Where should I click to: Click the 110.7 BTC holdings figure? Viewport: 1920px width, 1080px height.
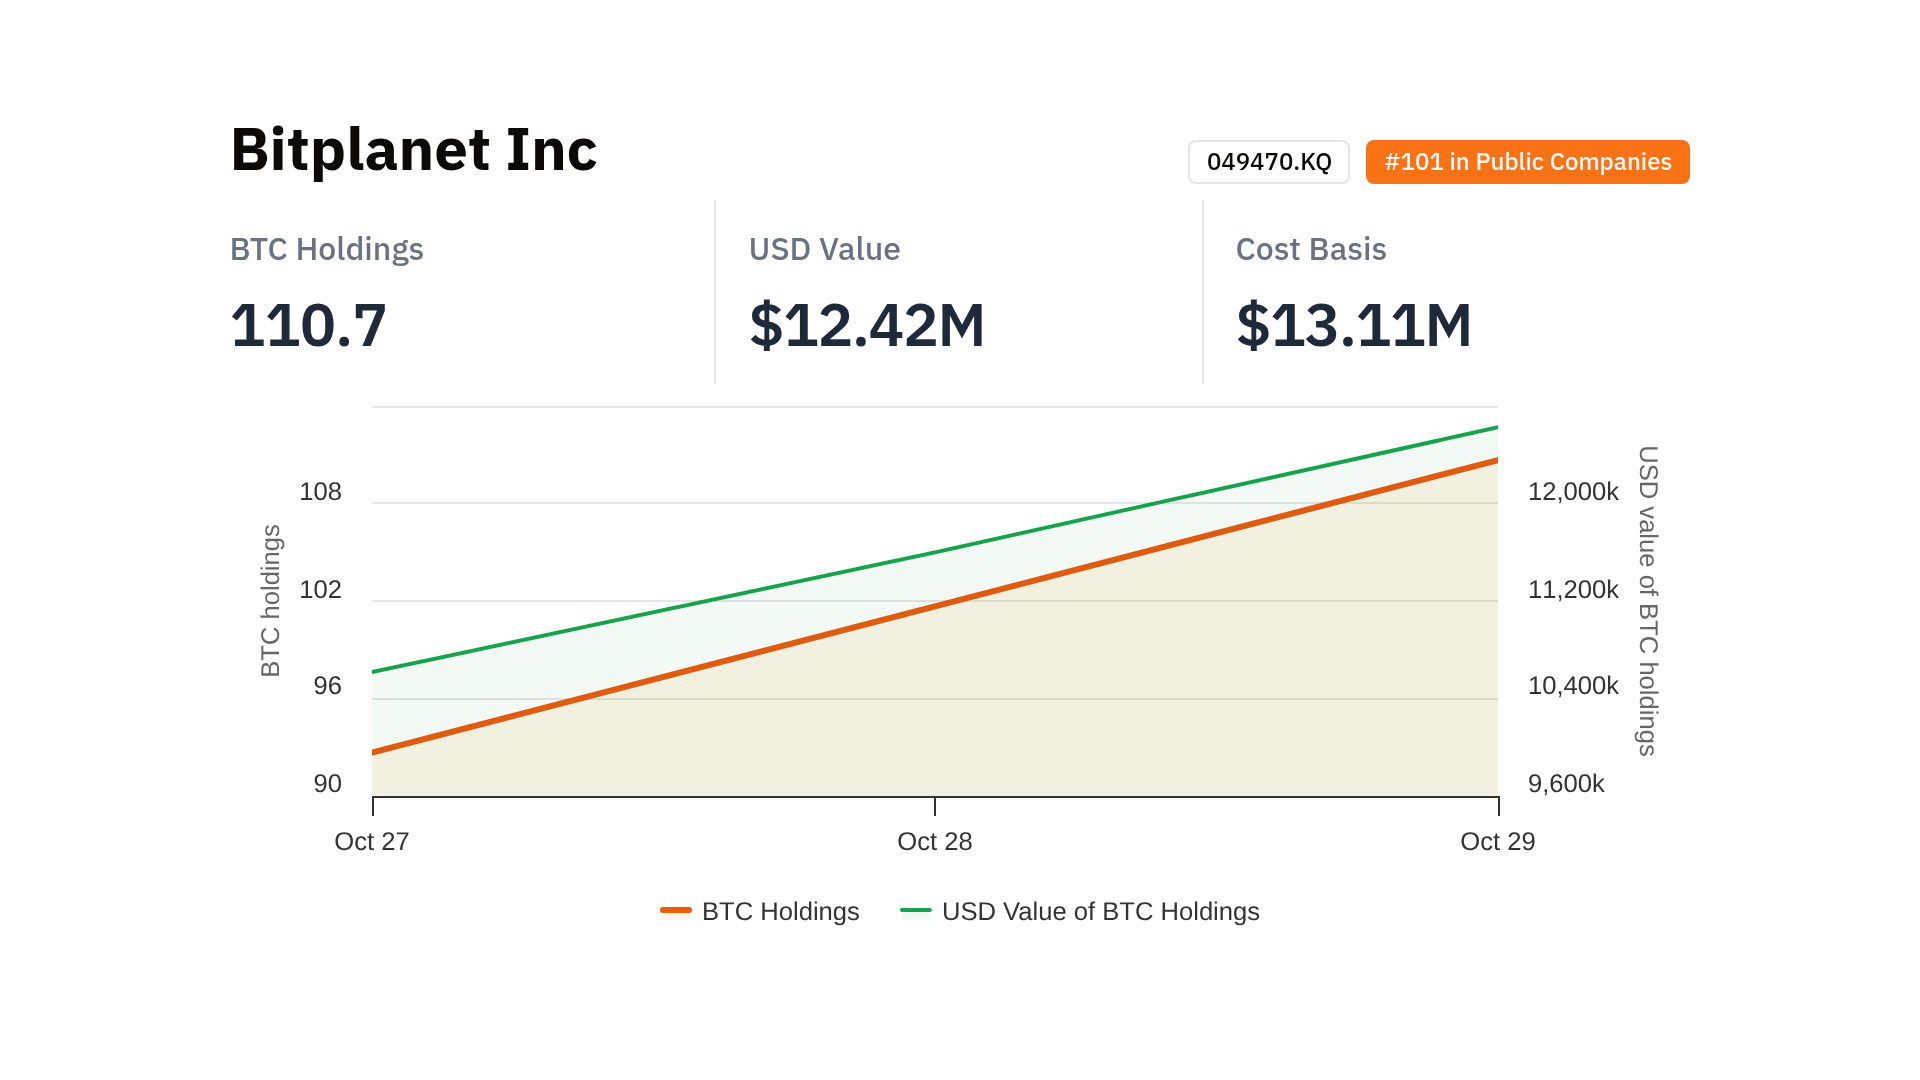click(308, 326)
